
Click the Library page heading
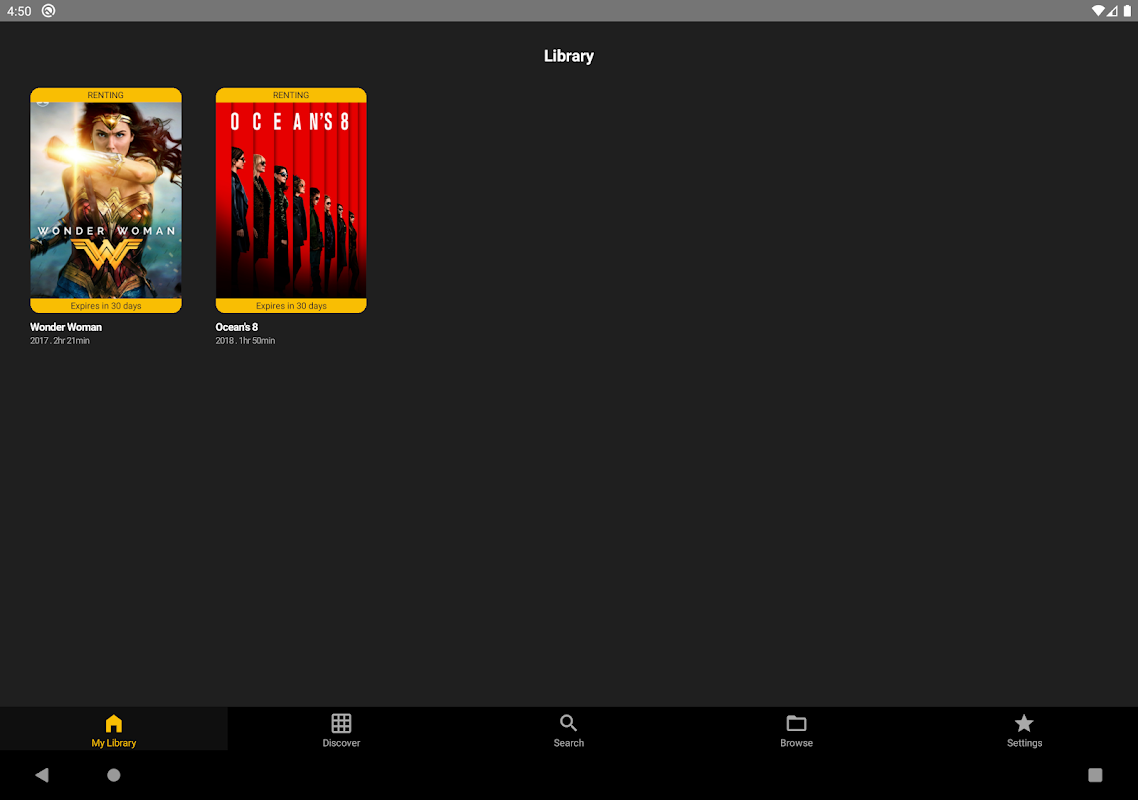pyautogui.click(x=569, y=56)
